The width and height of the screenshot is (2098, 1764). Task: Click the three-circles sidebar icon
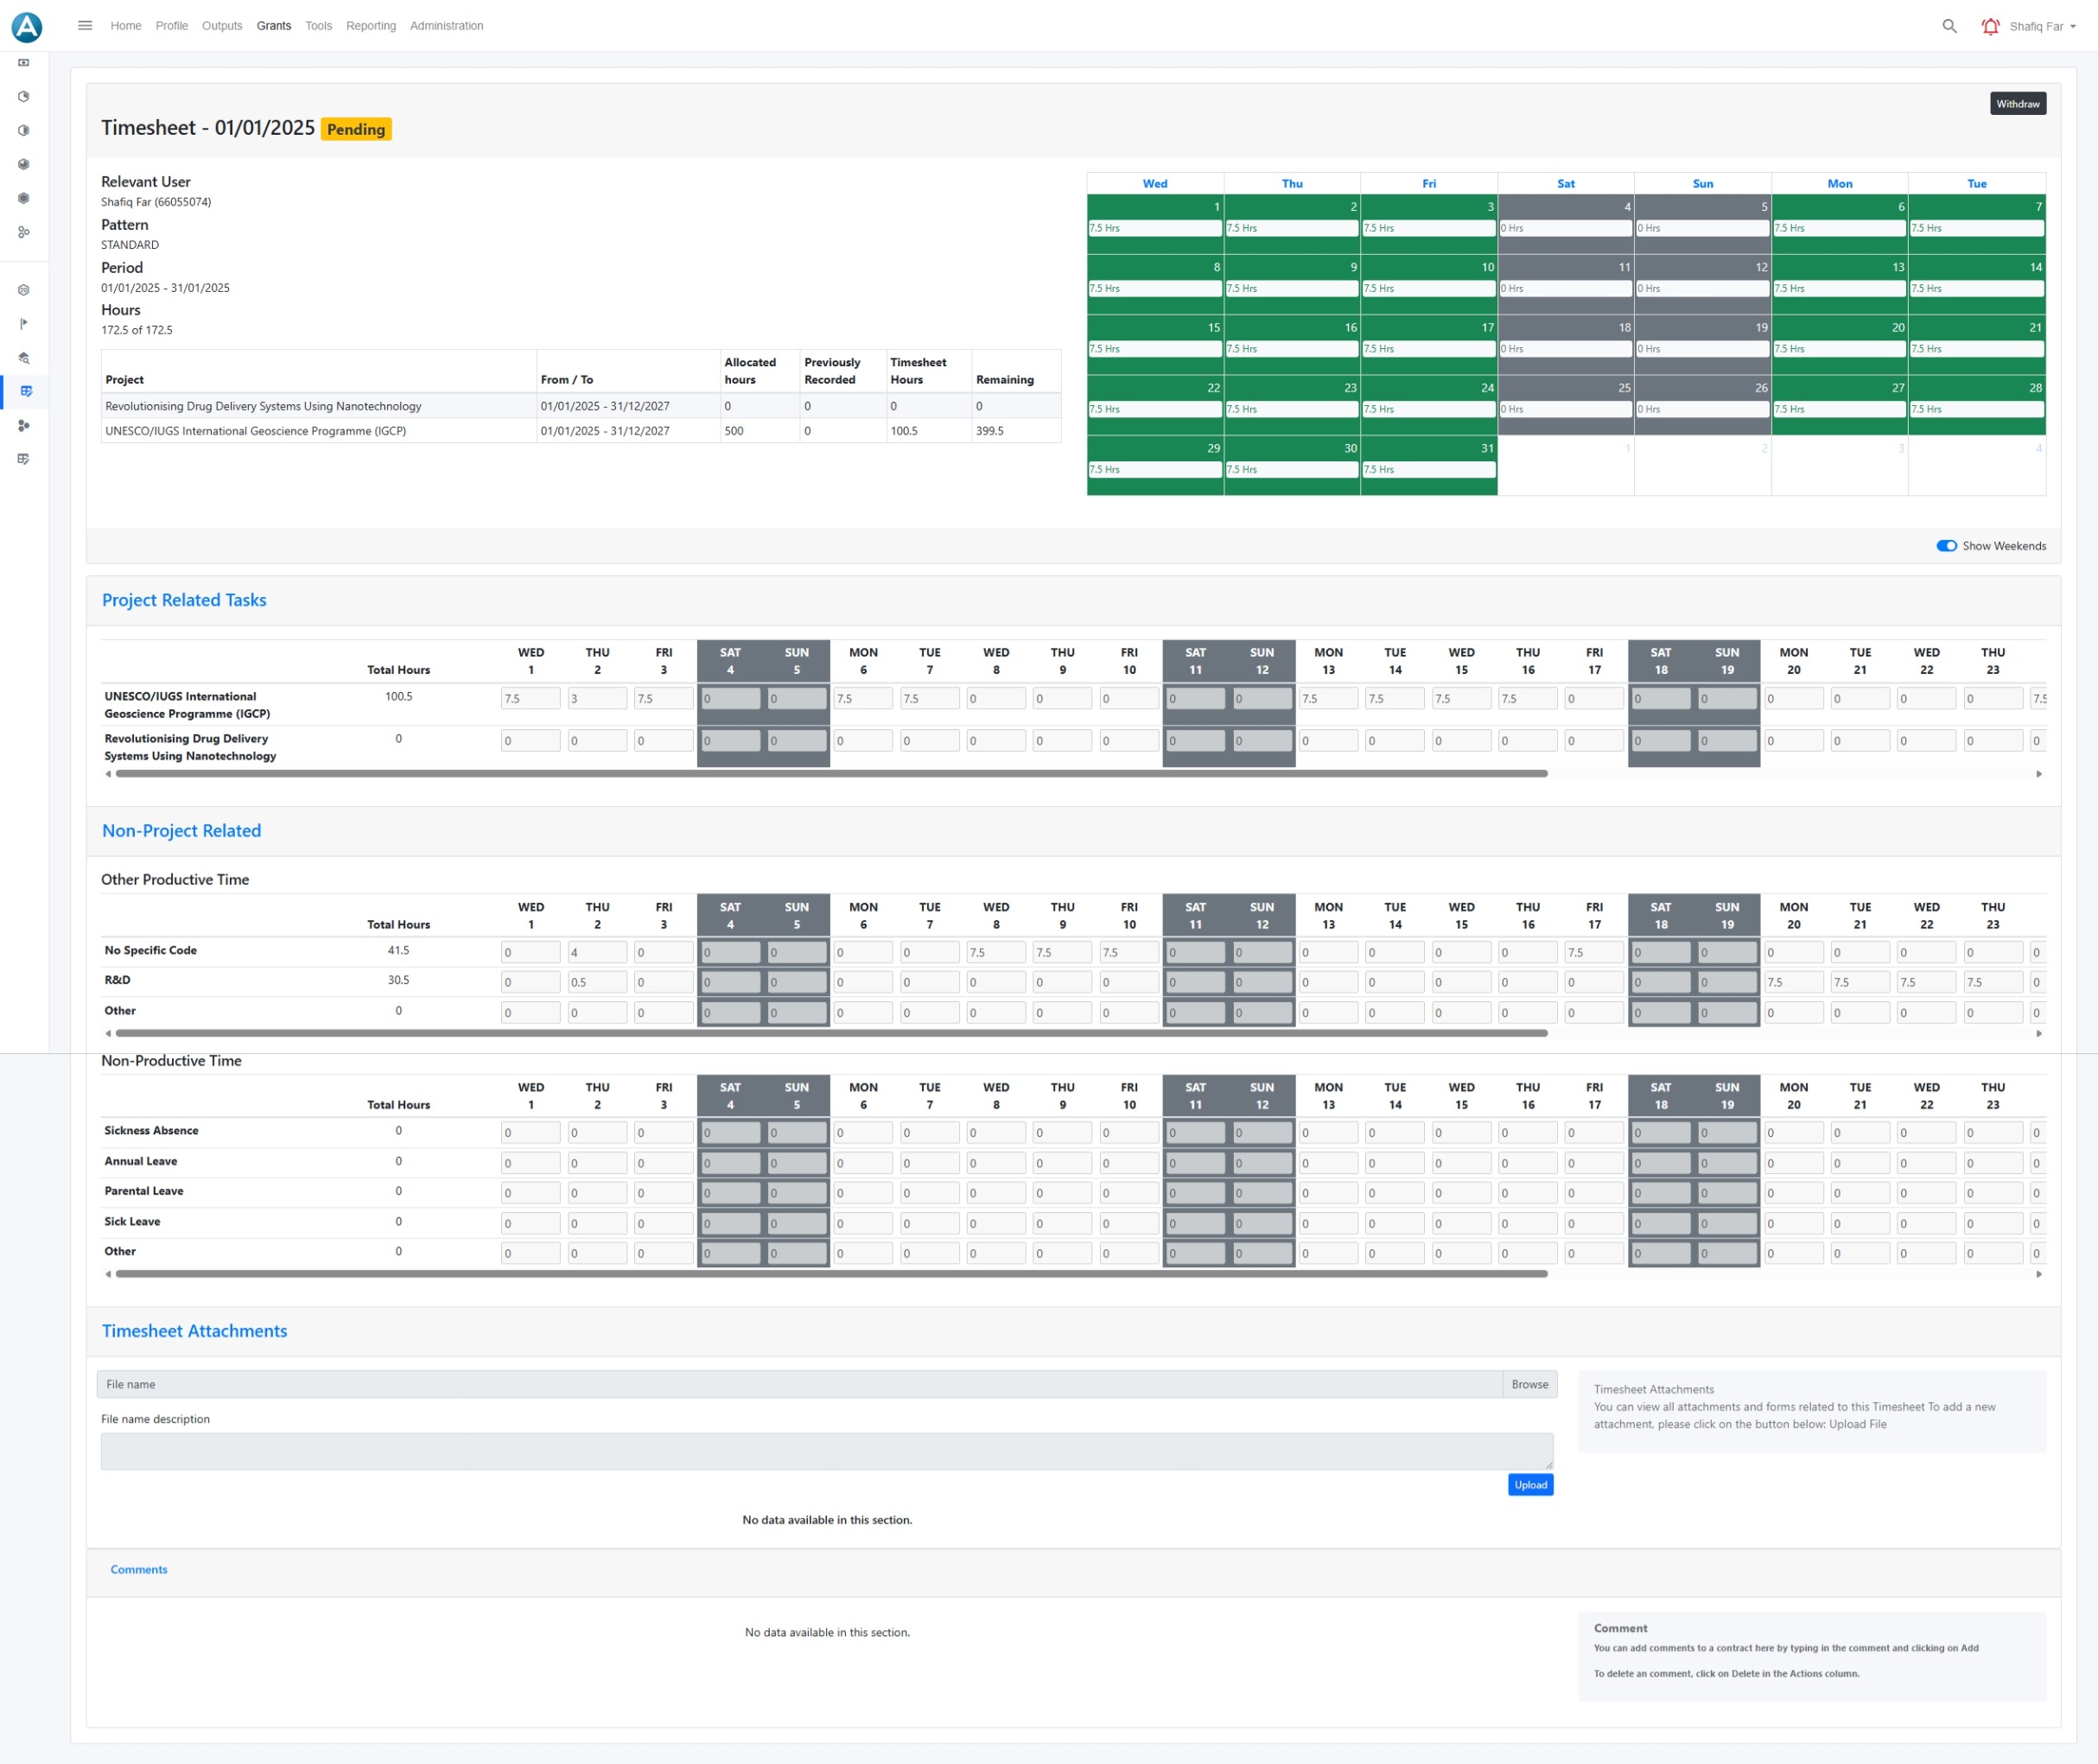(24, 425)
